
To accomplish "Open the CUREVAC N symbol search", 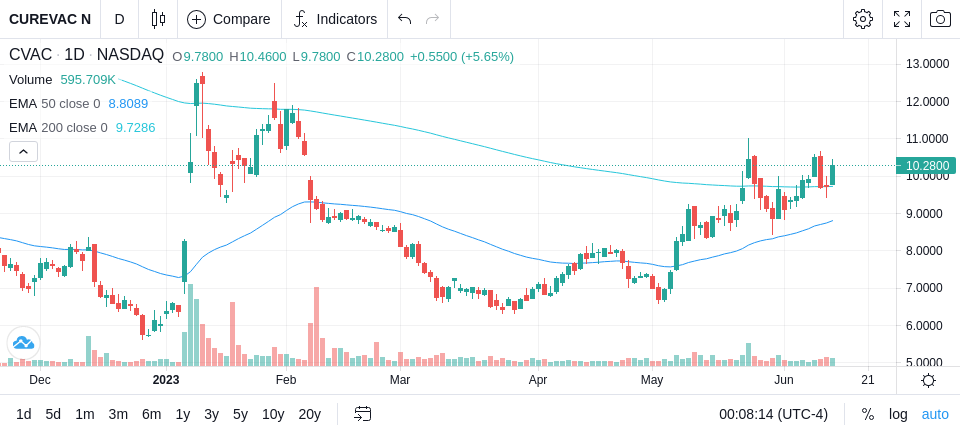I will tap(50, 19).
